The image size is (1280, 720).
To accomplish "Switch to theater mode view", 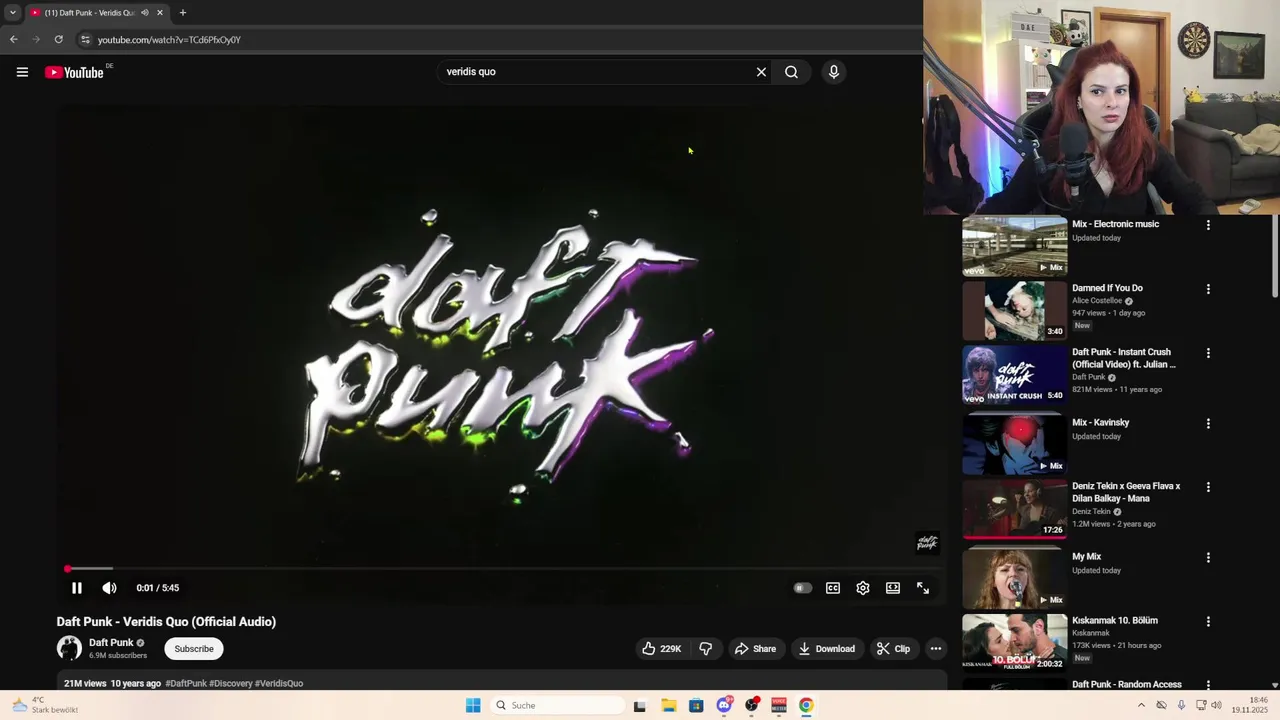I will (x=893, y=588).
